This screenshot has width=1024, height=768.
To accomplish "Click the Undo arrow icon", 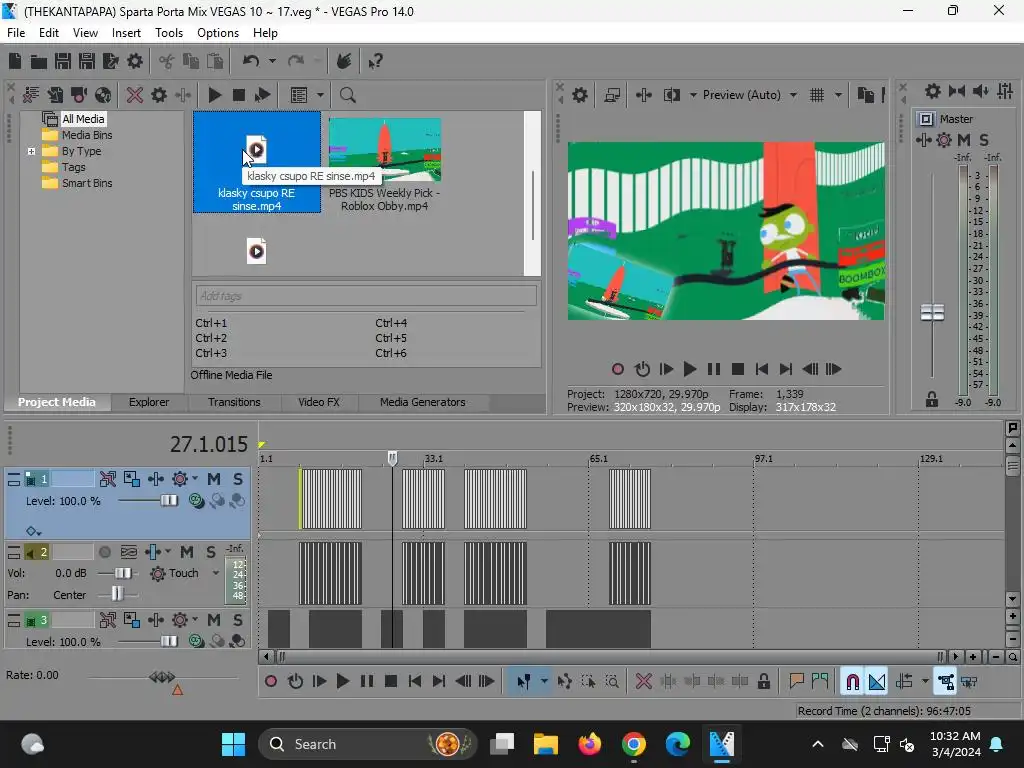I will tap(251, 61).
